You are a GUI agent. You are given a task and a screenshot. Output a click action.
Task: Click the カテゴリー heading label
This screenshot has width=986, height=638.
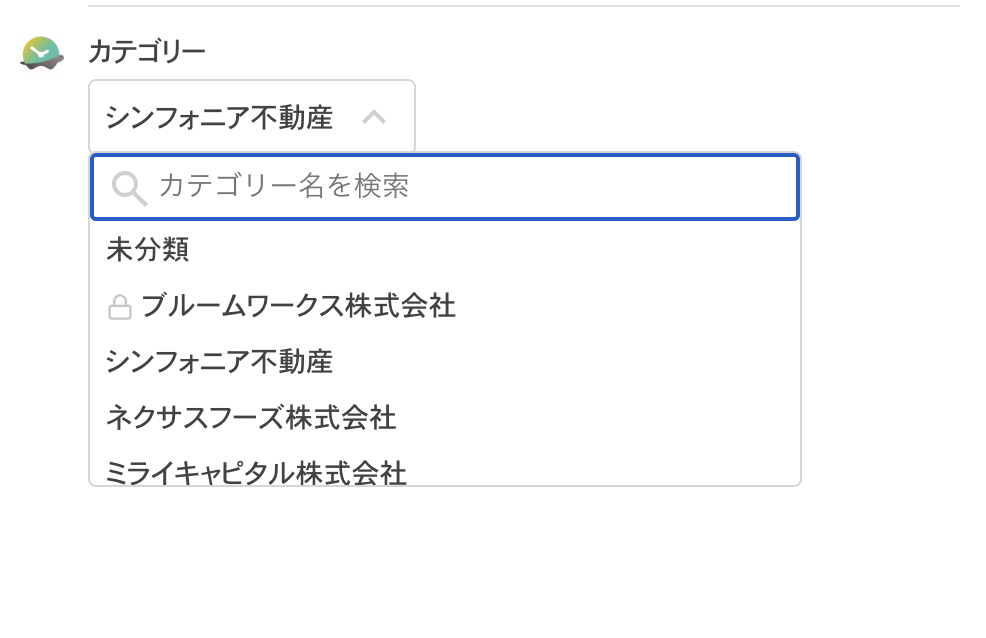point(146,49)
